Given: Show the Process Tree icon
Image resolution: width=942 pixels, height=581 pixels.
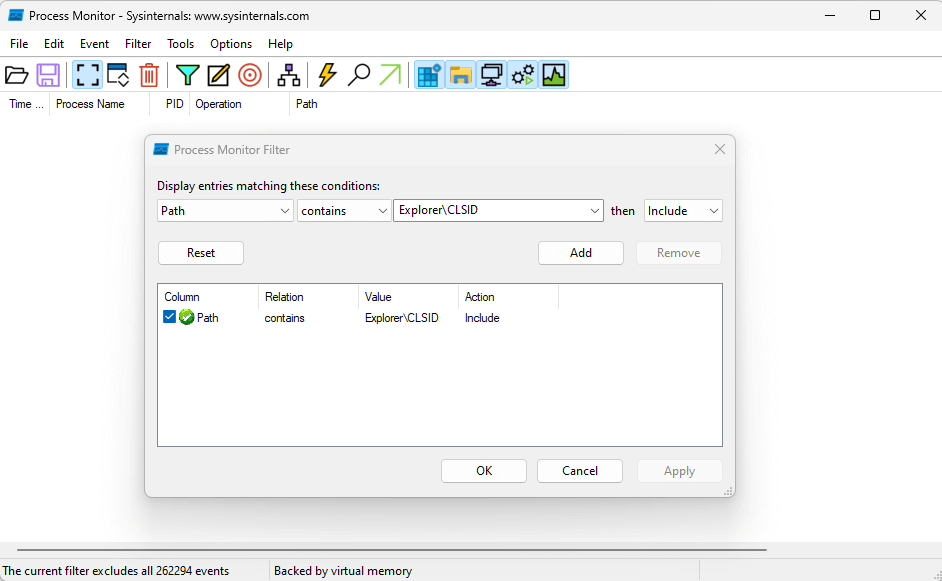Looking at the screenshot, I should click(289, 75).
